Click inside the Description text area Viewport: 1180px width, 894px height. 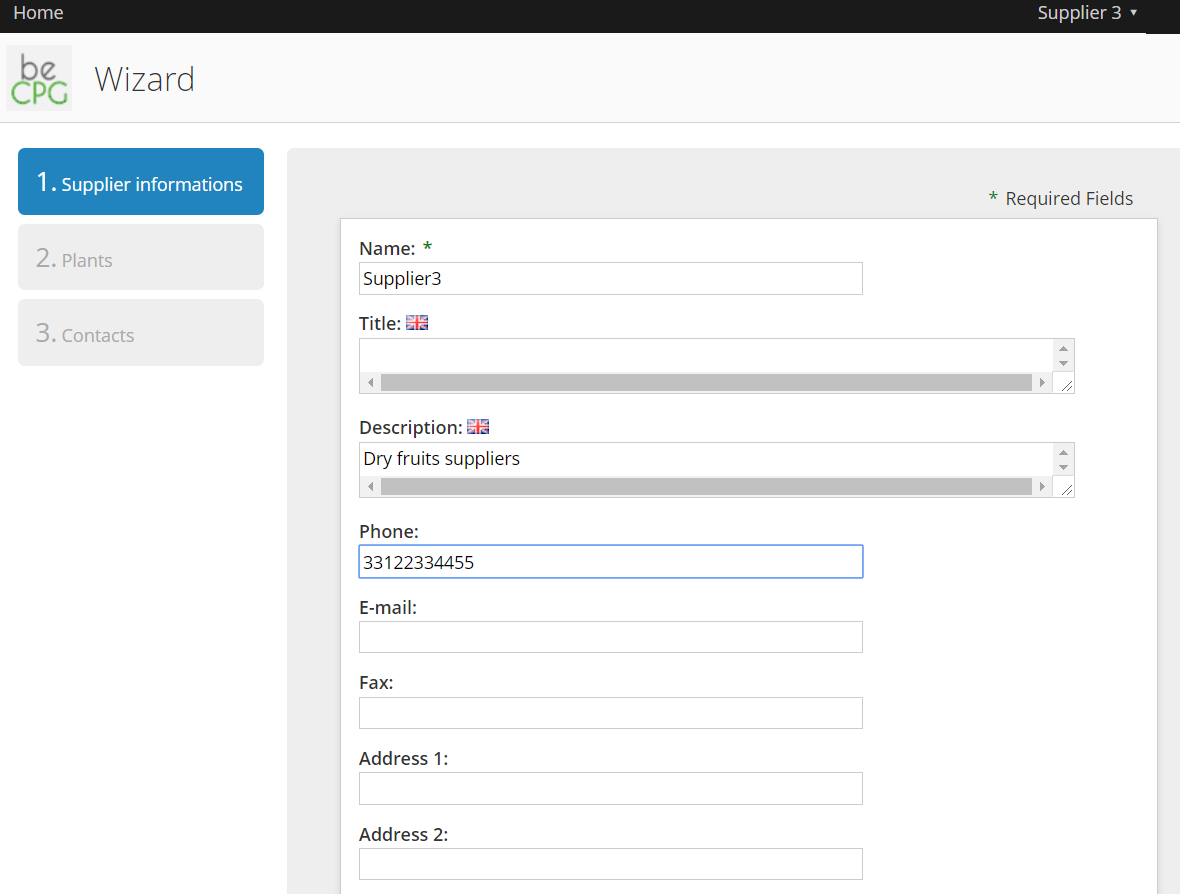[706, 460]
